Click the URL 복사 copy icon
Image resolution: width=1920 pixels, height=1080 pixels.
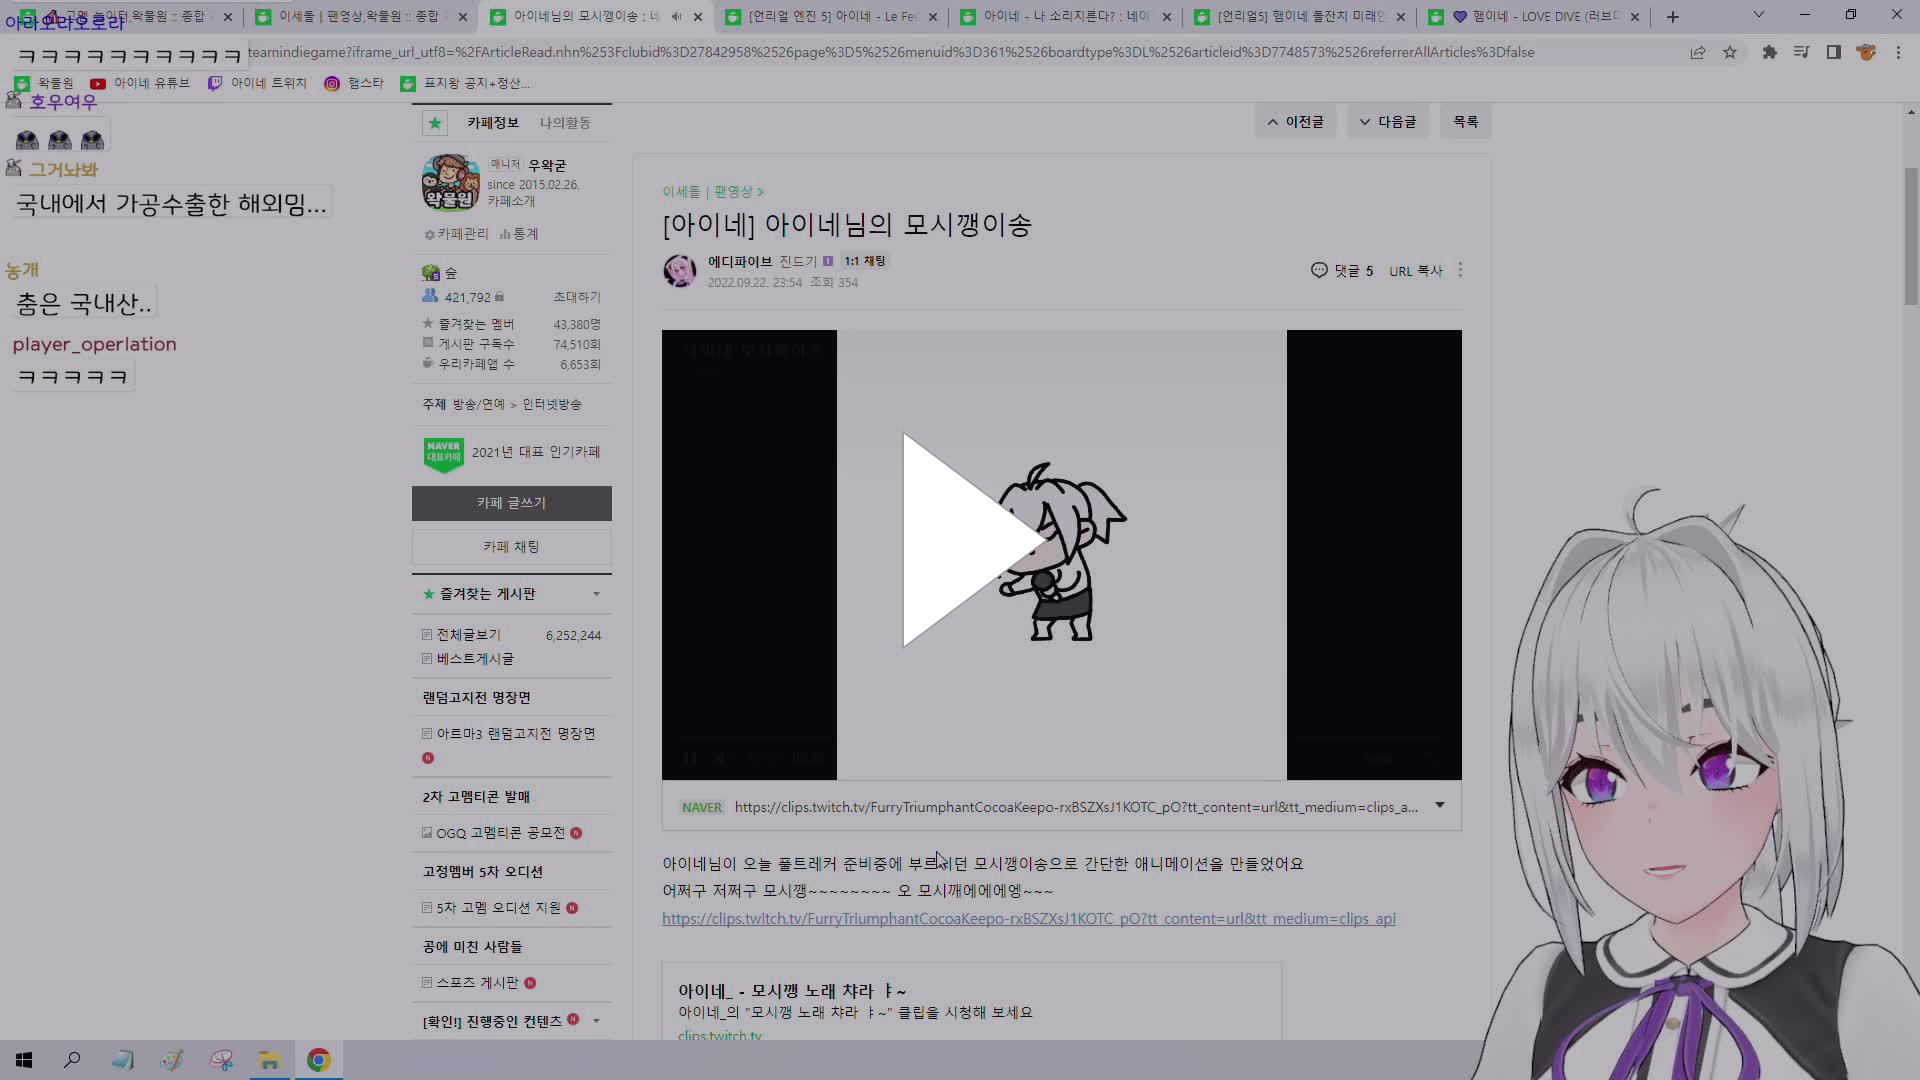point(1415,270)
